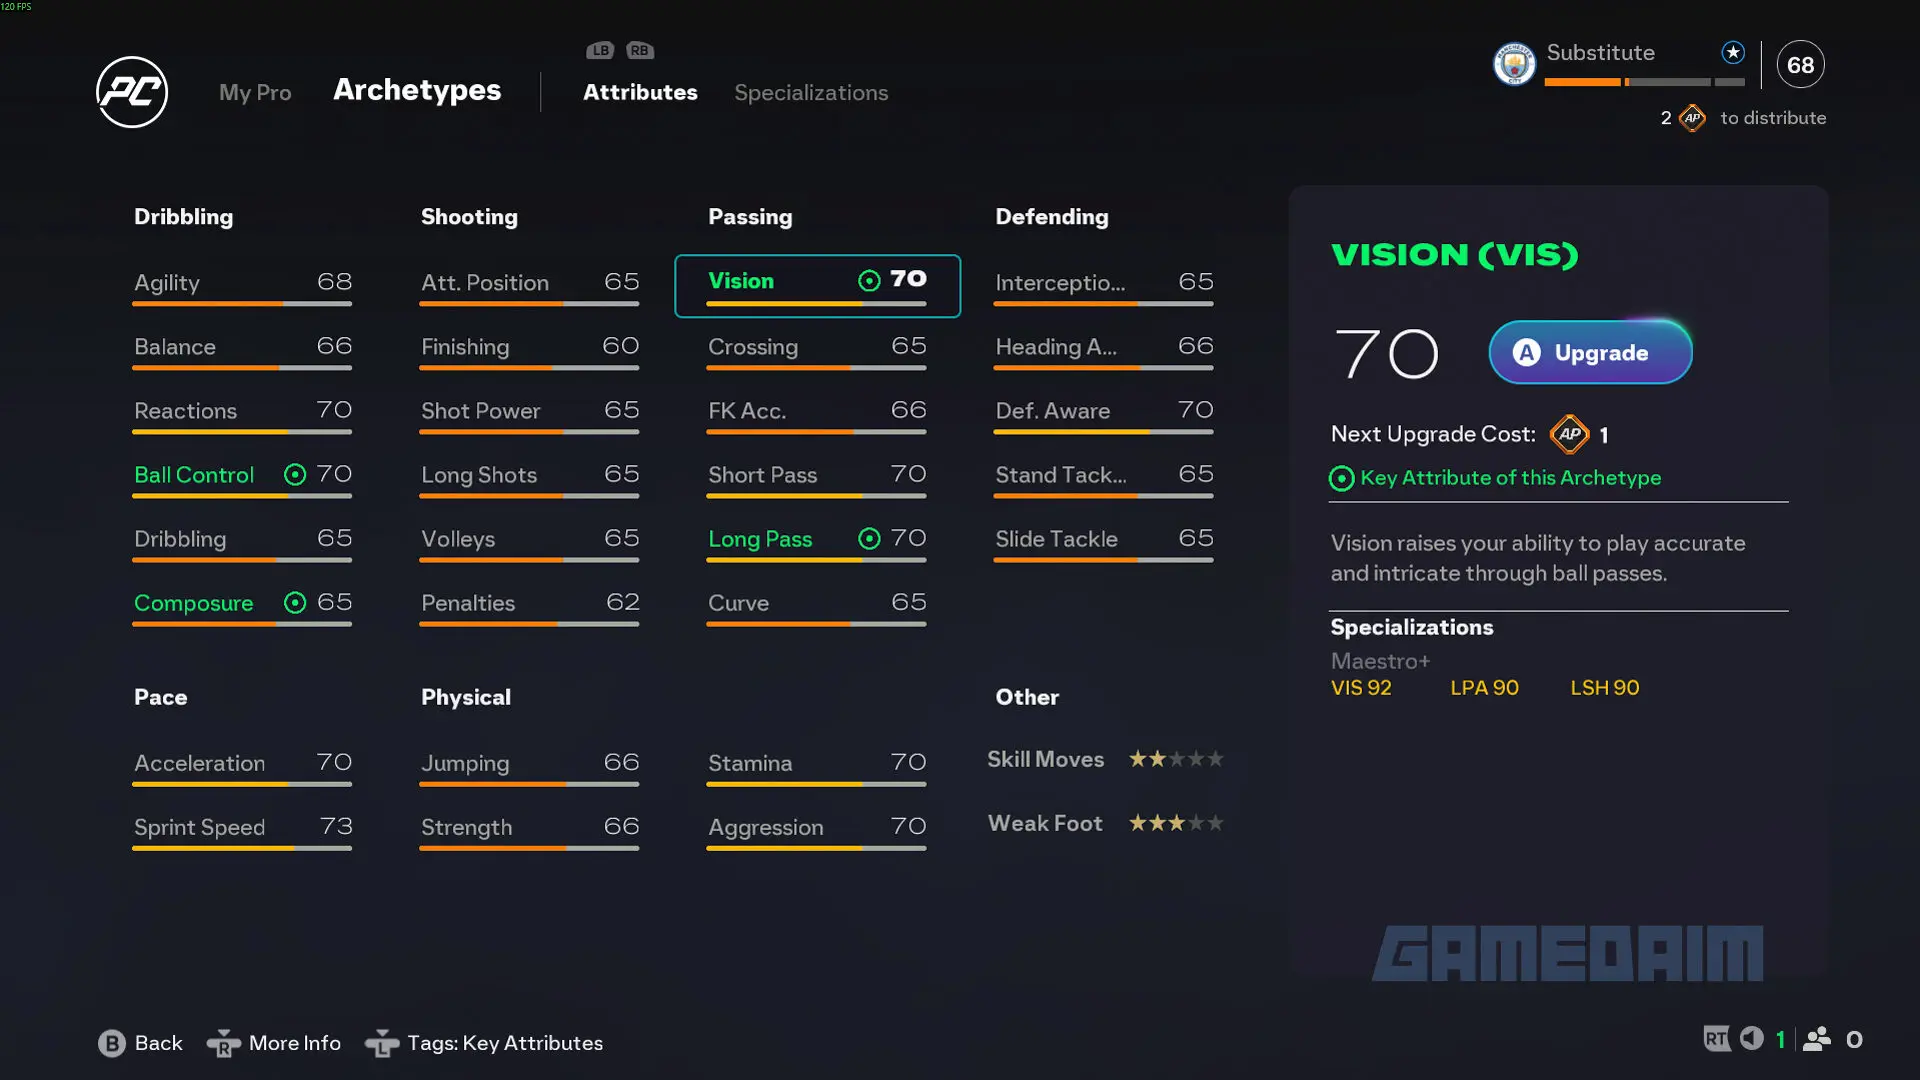1920x1080 pixels.
Task: Click the Agility progress bar
Action: [x=242, y=303]
